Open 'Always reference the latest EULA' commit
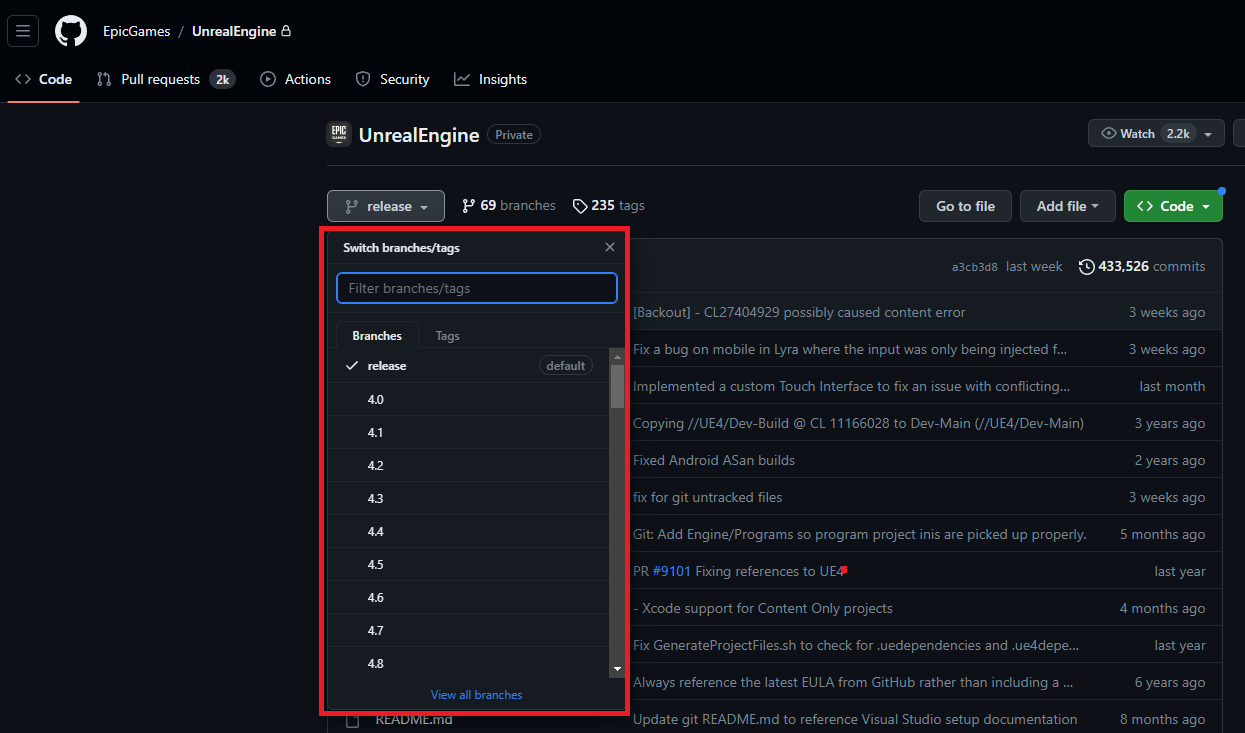 (853, 682)
